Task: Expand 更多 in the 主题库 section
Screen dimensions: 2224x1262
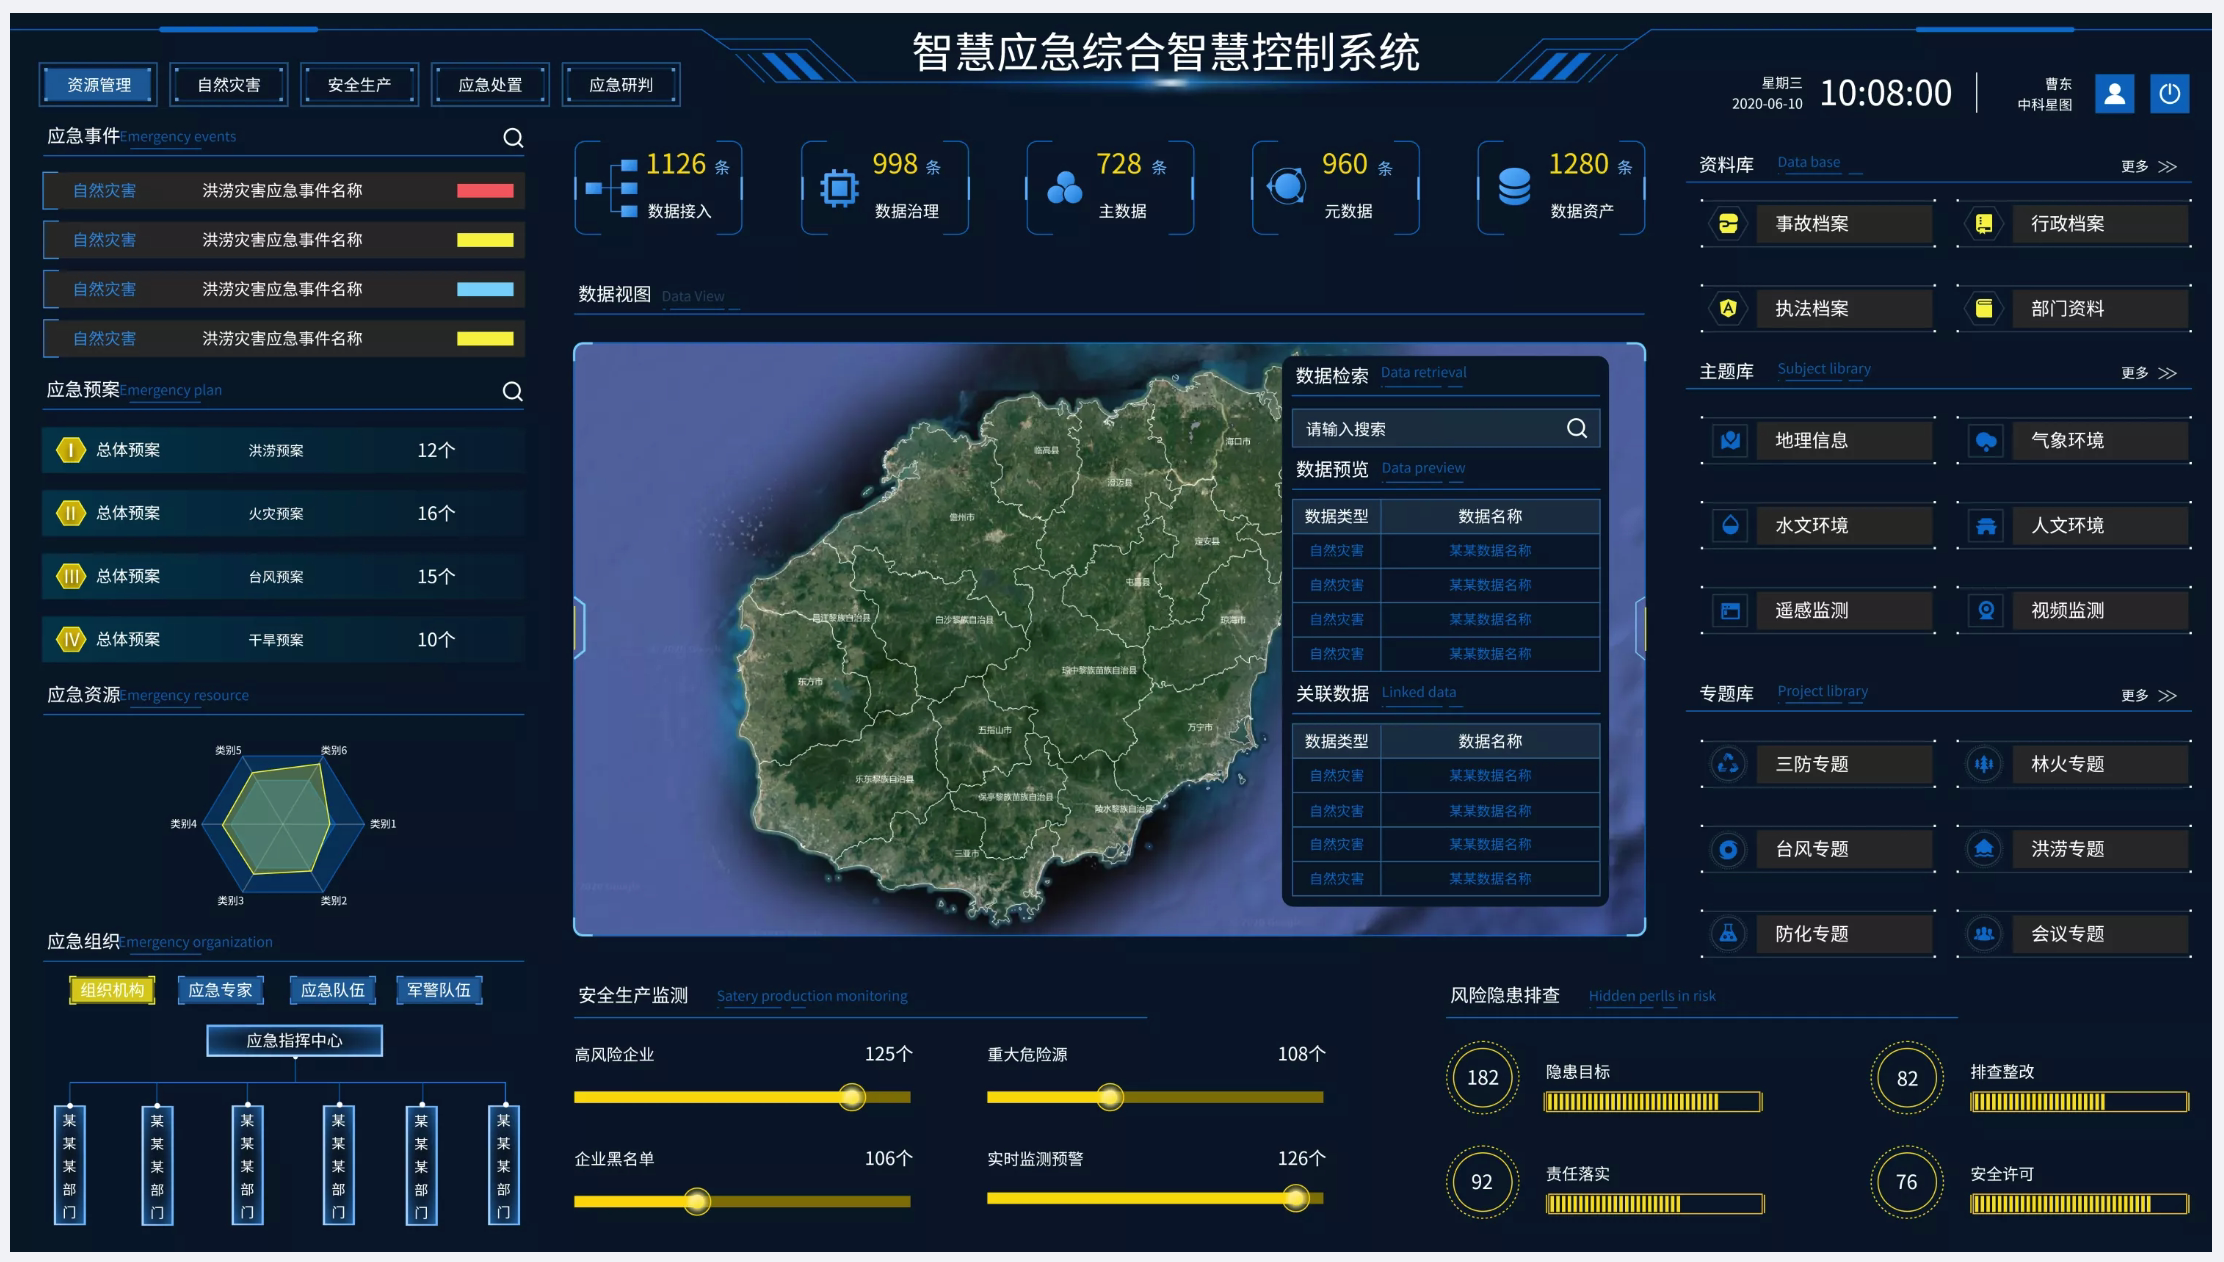Action: click(x=2149, y=373)
